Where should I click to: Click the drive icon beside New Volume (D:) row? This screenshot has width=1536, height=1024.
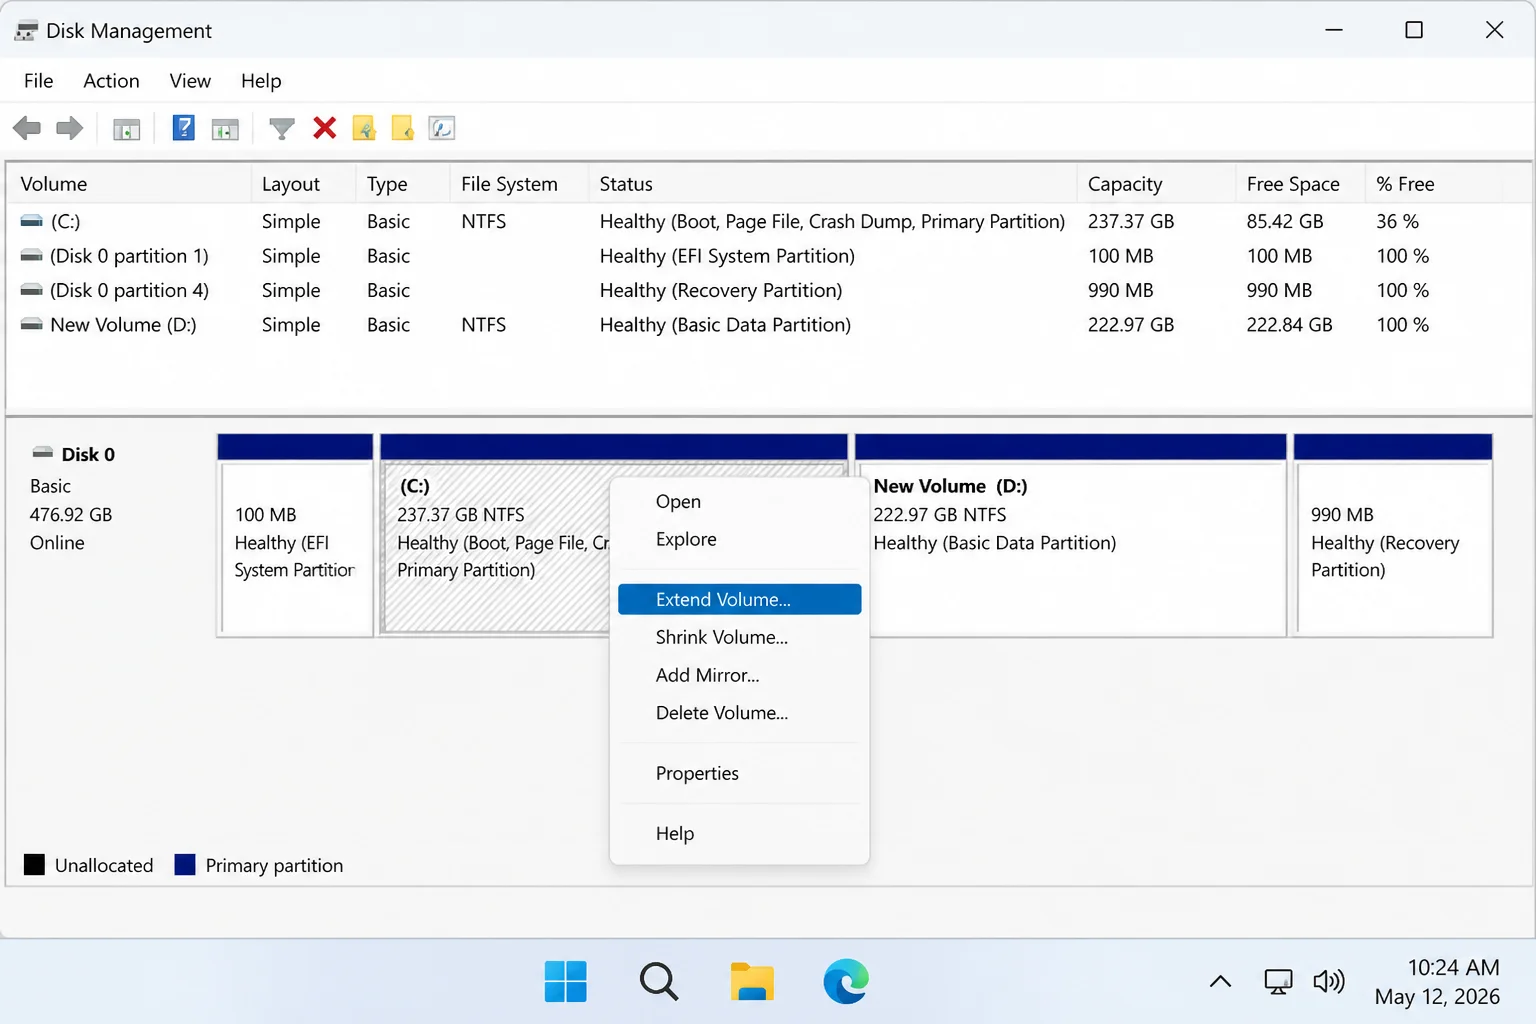pyautogui.click(x=32, y=325)
